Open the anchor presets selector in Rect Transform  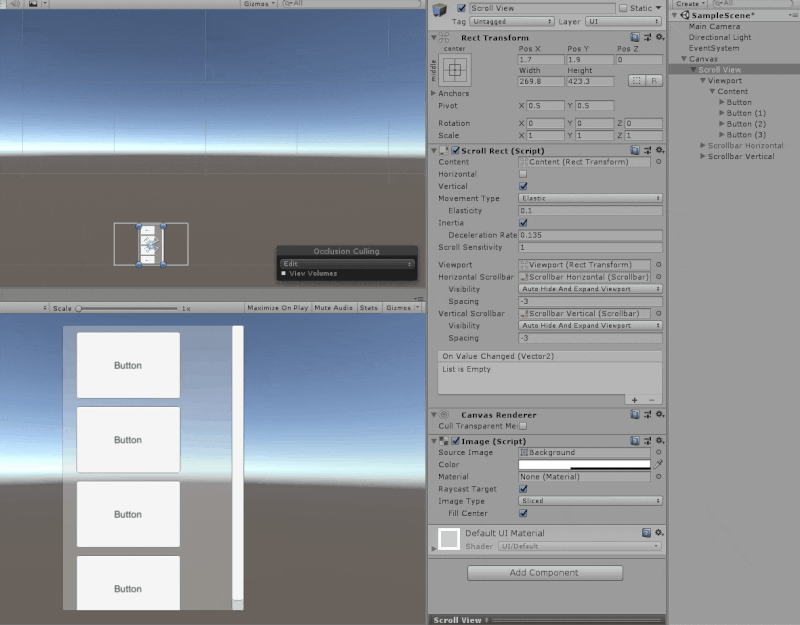click(456, 71)
